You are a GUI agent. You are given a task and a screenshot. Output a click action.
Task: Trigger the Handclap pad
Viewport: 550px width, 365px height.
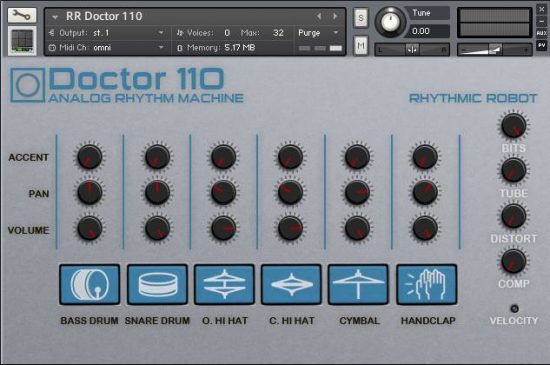tap(427, 284)
